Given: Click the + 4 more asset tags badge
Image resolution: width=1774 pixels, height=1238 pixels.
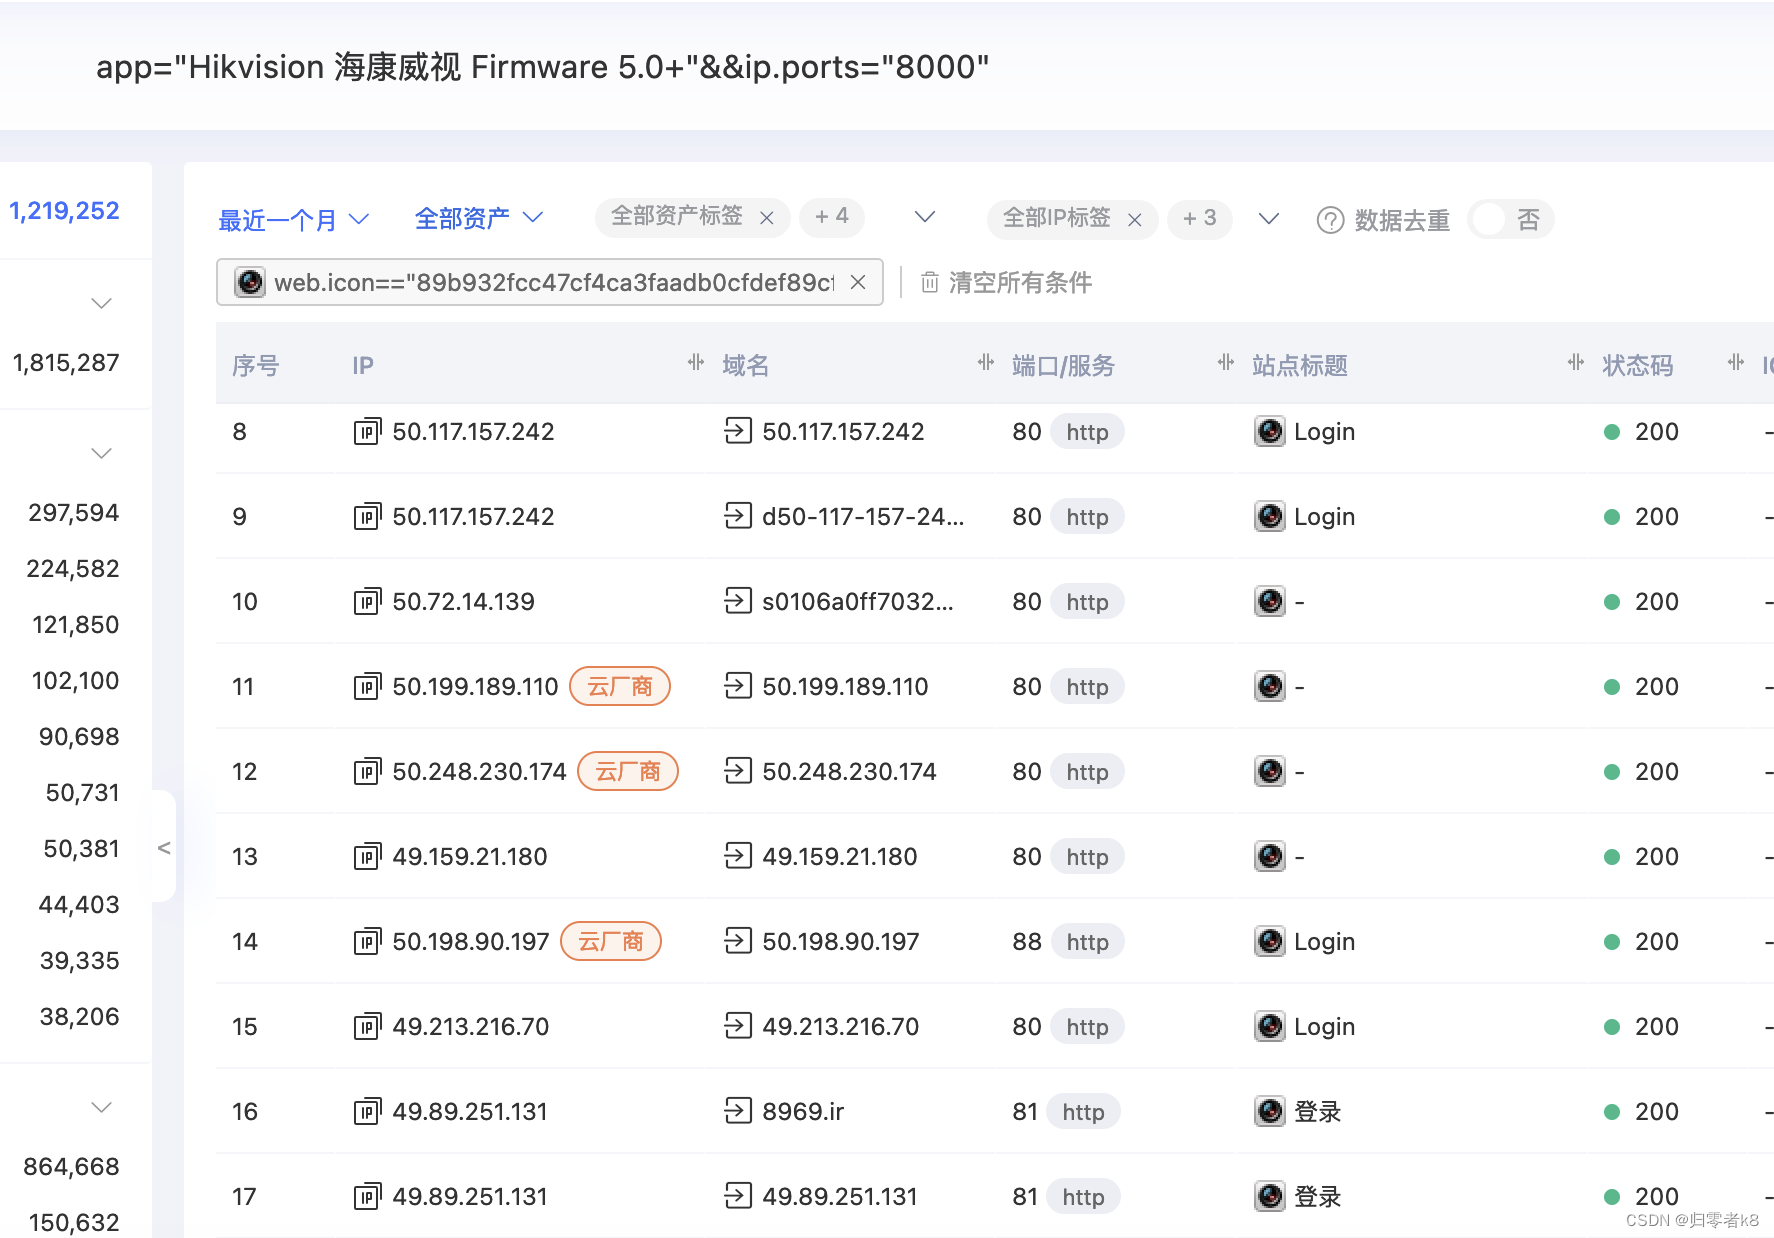Looking at the screenshot, I should [x=831, y=217].
